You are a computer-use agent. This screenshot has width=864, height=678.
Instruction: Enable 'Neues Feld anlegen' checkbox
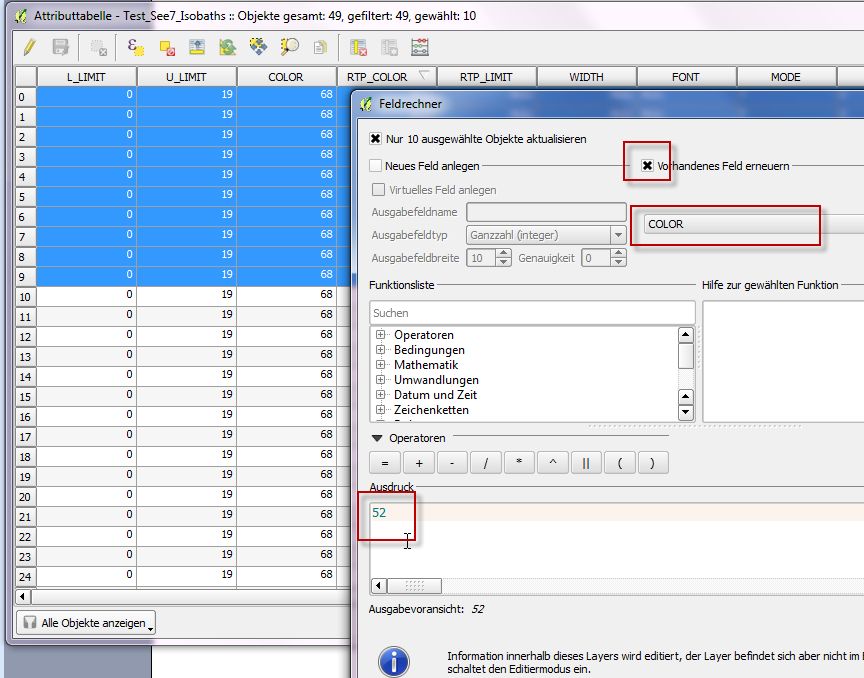coord(376,166)
